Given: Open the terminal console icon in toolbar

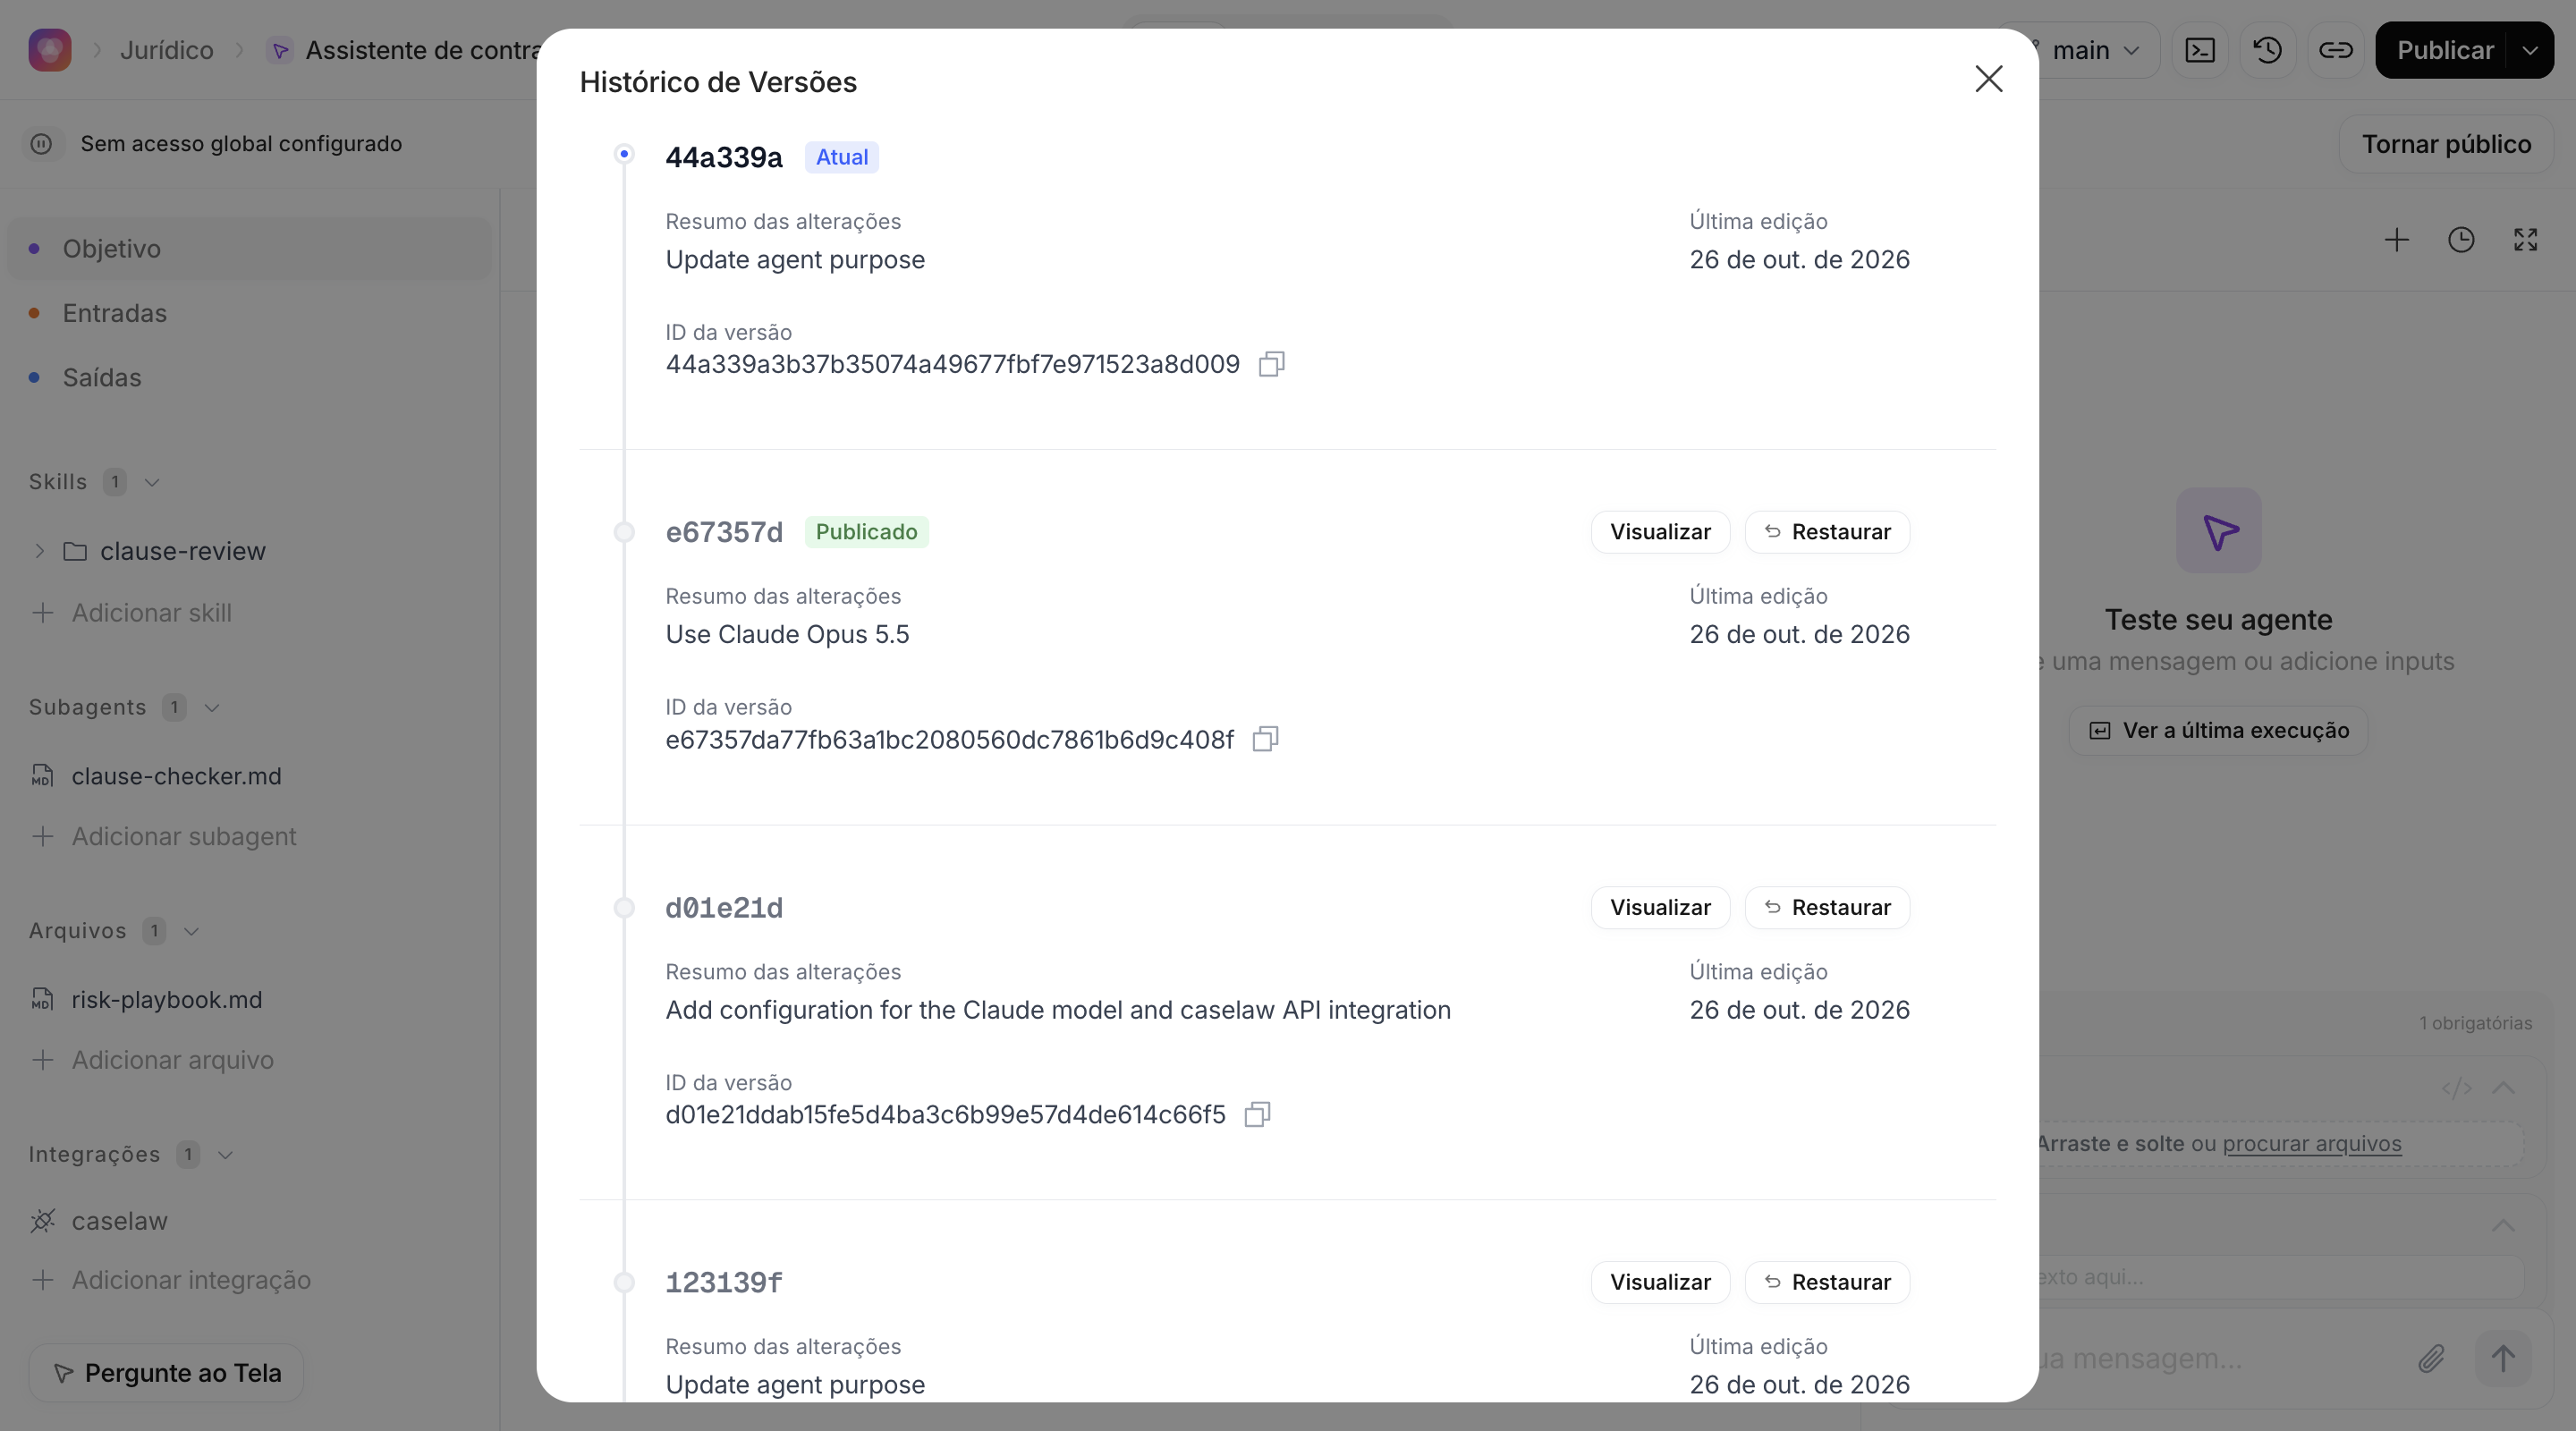Looking at the screenshot, I should (2200, 50).
